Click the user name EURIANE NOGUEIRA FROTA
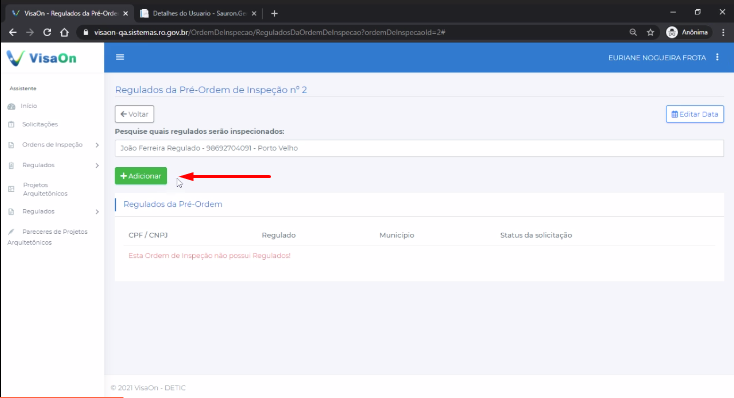 (657, 58)
